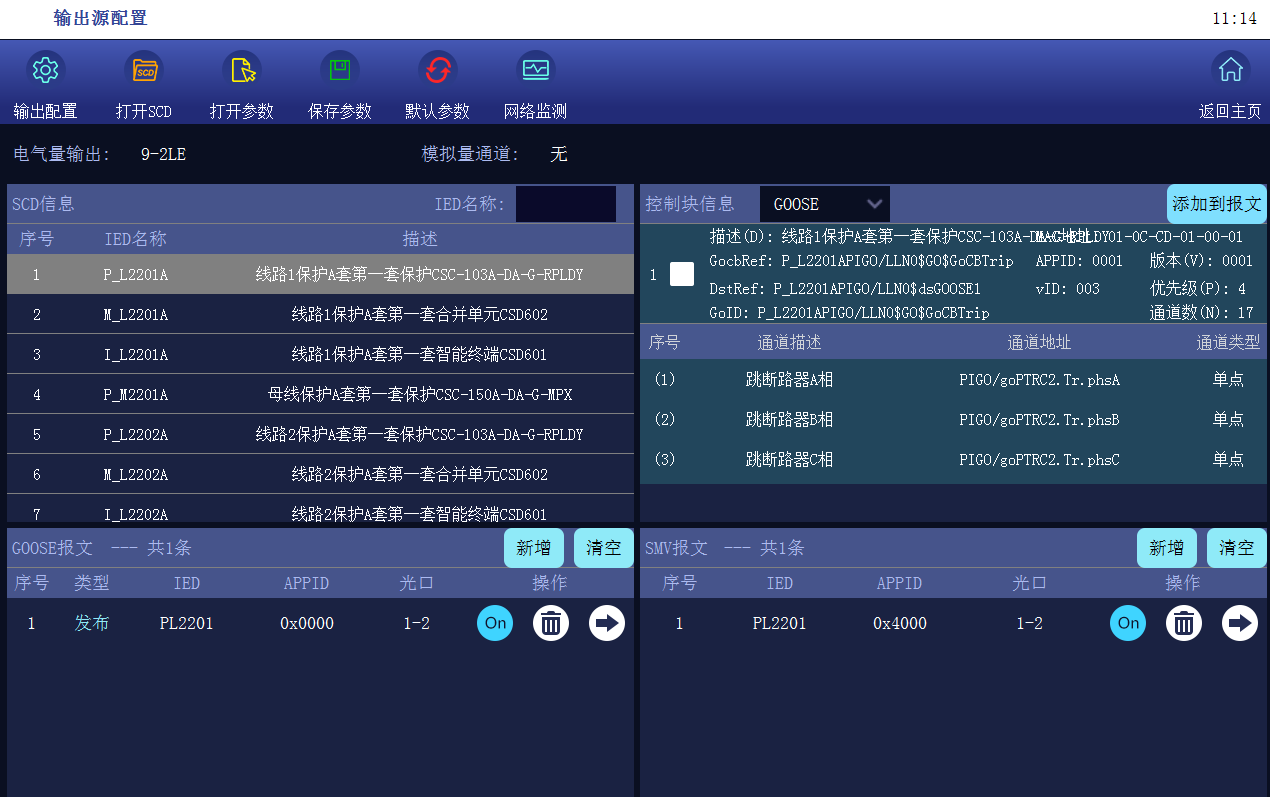Toggle the SMV message On switch
The width and height of the screenshot is (1270, 797).
coord(1128,623)
